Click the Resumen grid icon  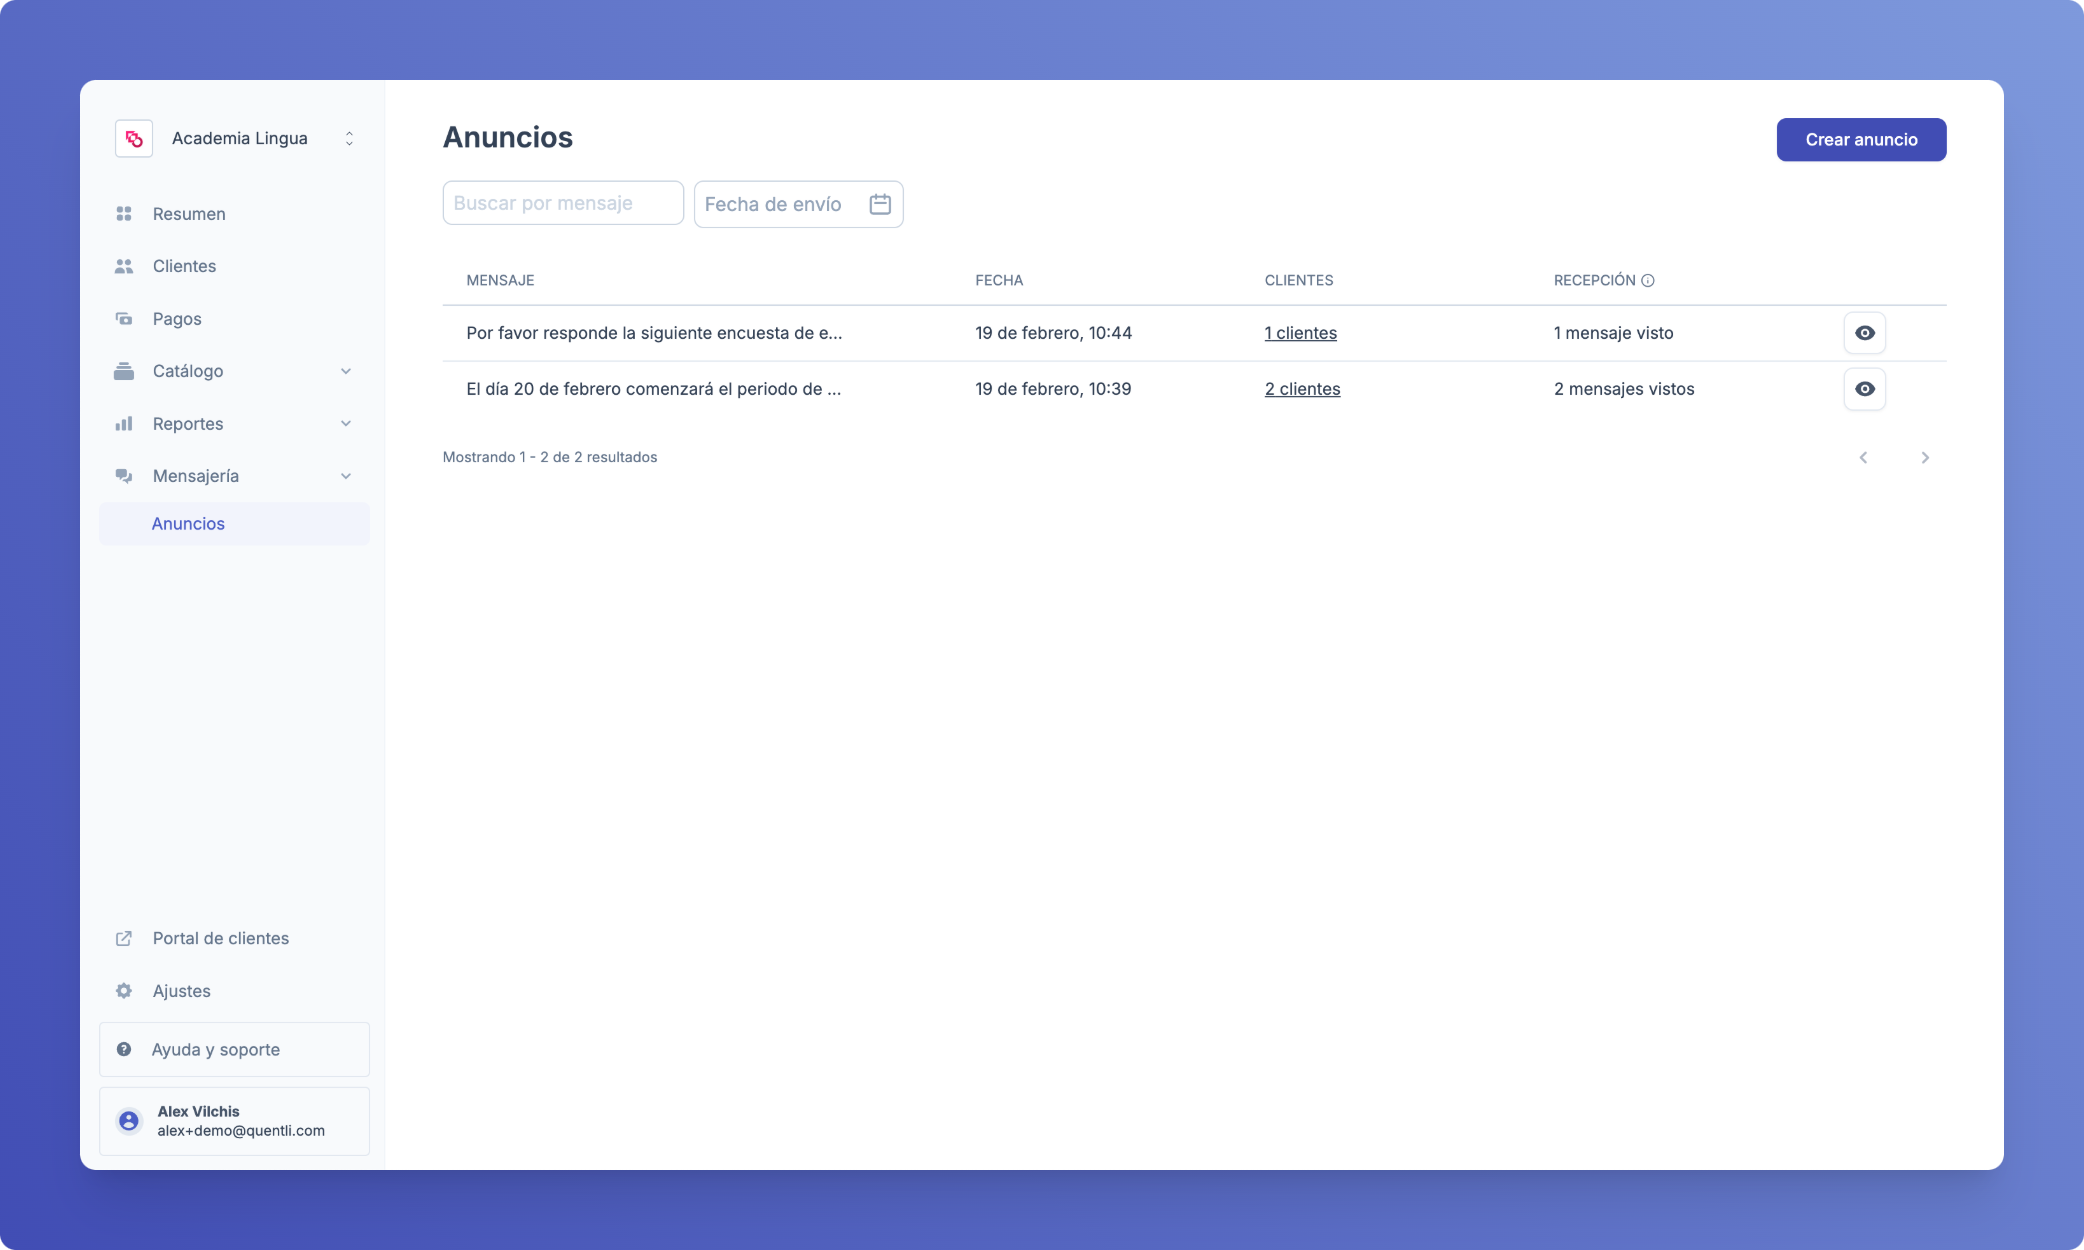pyautogui.click(x=124, y=214)
